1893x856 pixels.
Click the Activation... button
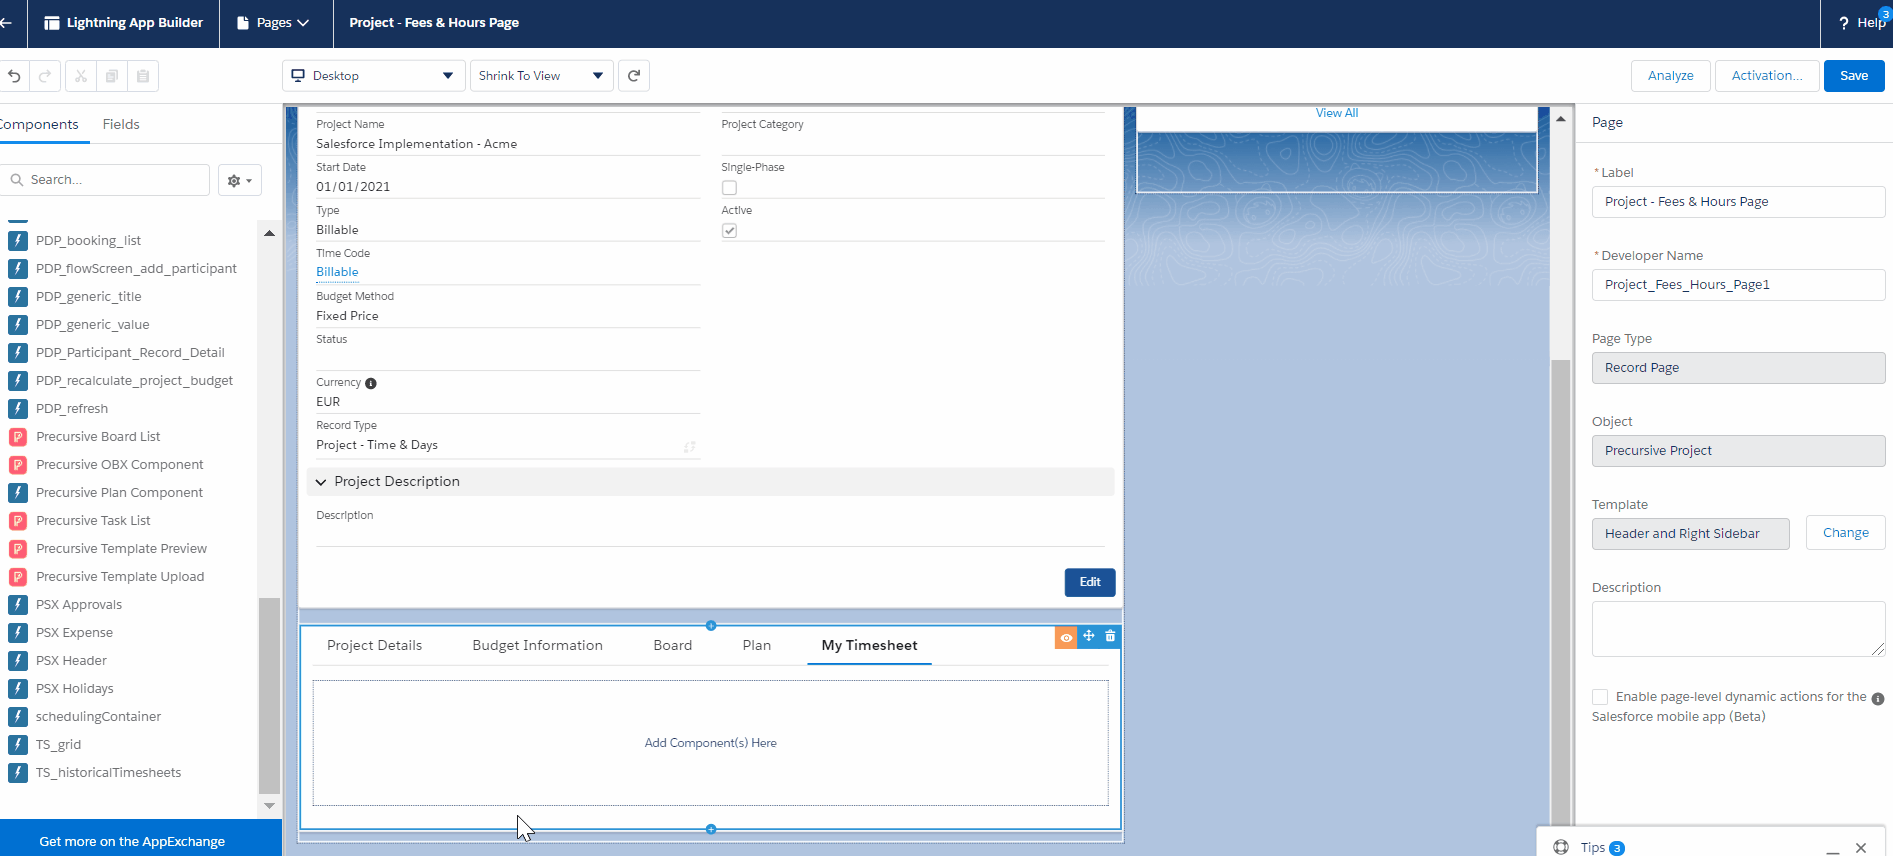coord(1767,76)
